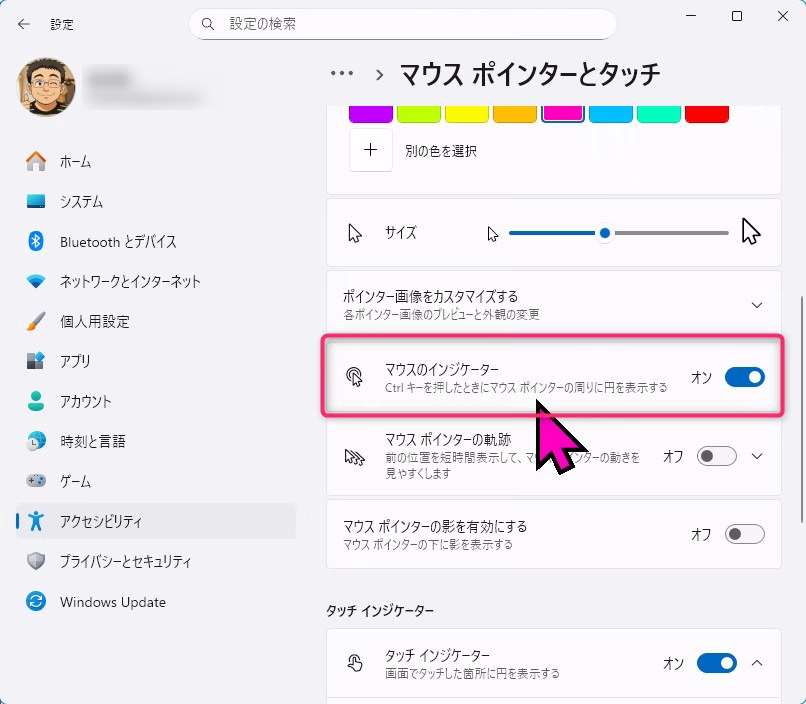Click the プライバシーとセキュリティ shield icon
Image resolution: width=806 pixels, height=704 pixels.
(36, 562)
